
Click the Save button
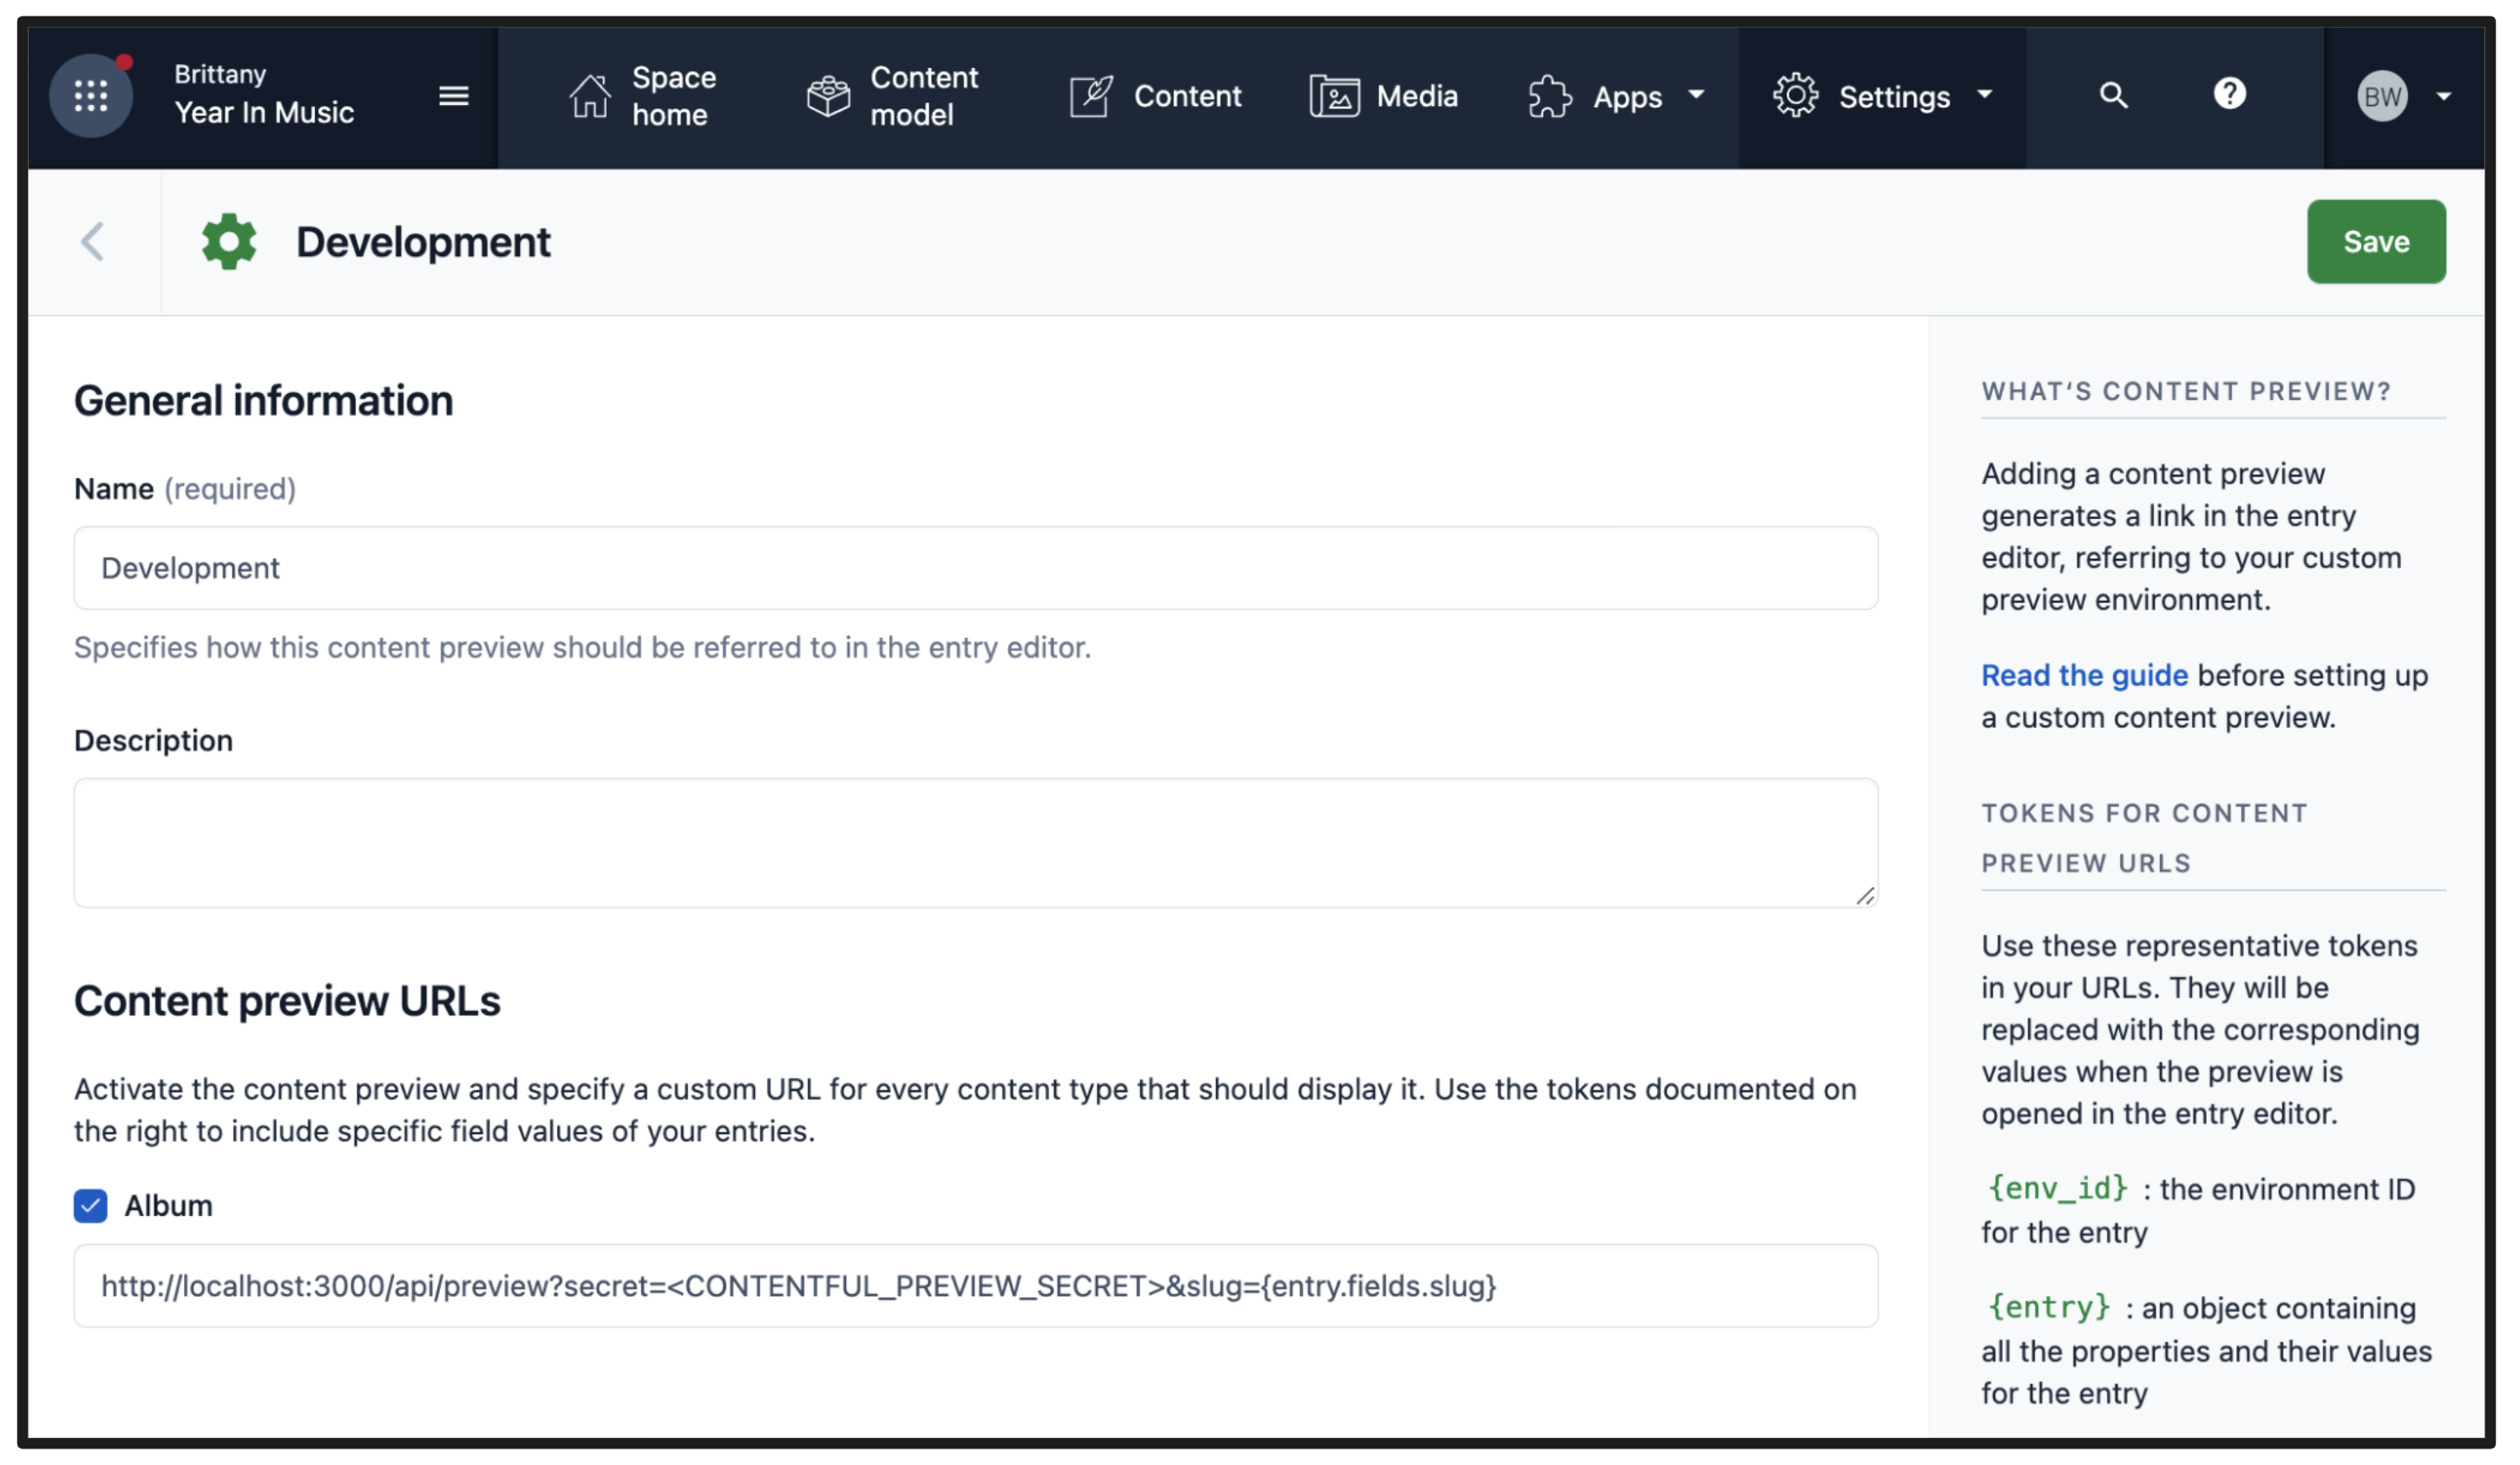click(2375, 240)
